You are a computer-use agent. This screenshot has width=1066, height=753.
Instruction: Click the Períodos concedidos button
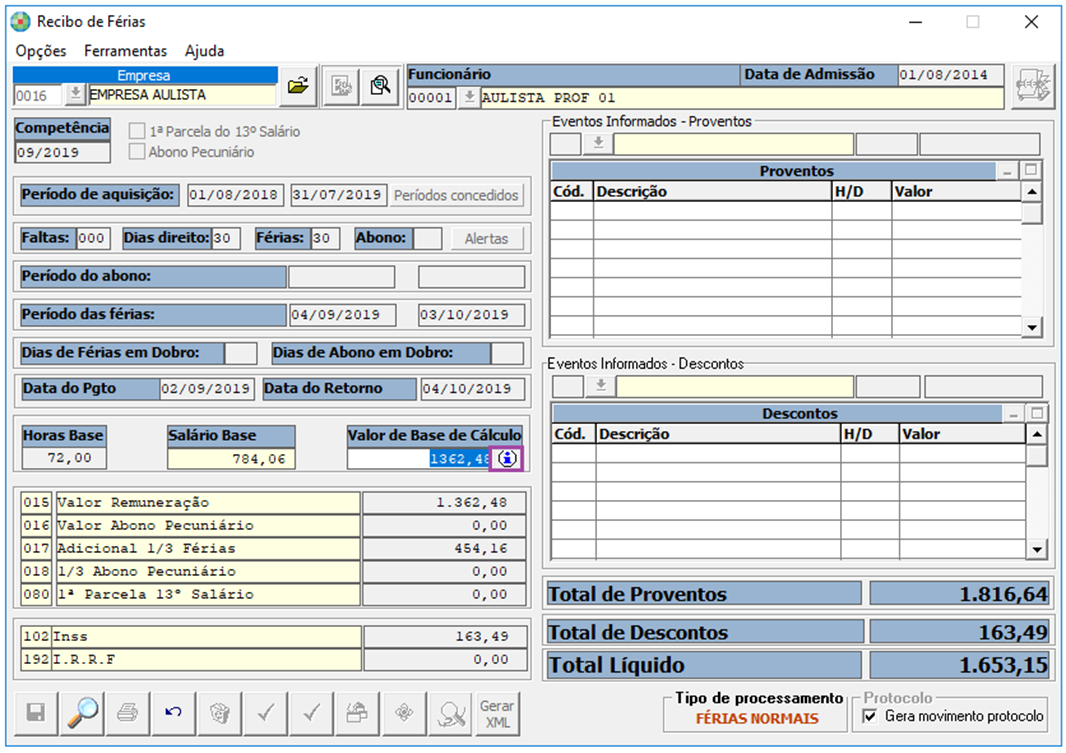[456, 196]
